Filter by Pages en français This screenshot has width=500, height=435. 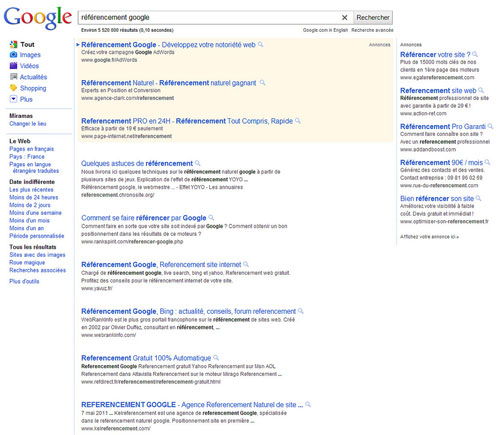(x=31, y=149)
